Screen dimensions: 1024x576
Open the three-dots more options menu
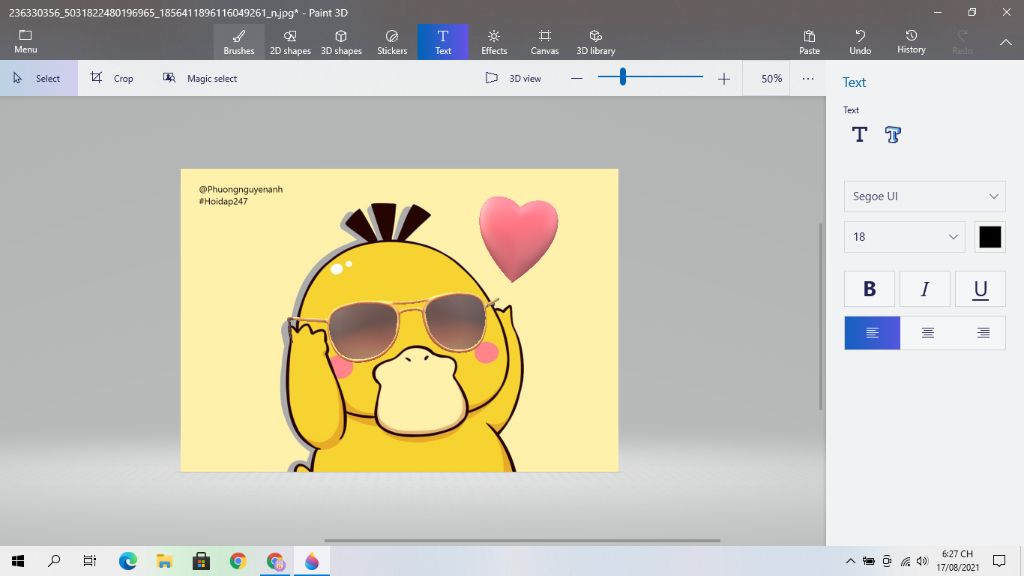click(808, 78)
